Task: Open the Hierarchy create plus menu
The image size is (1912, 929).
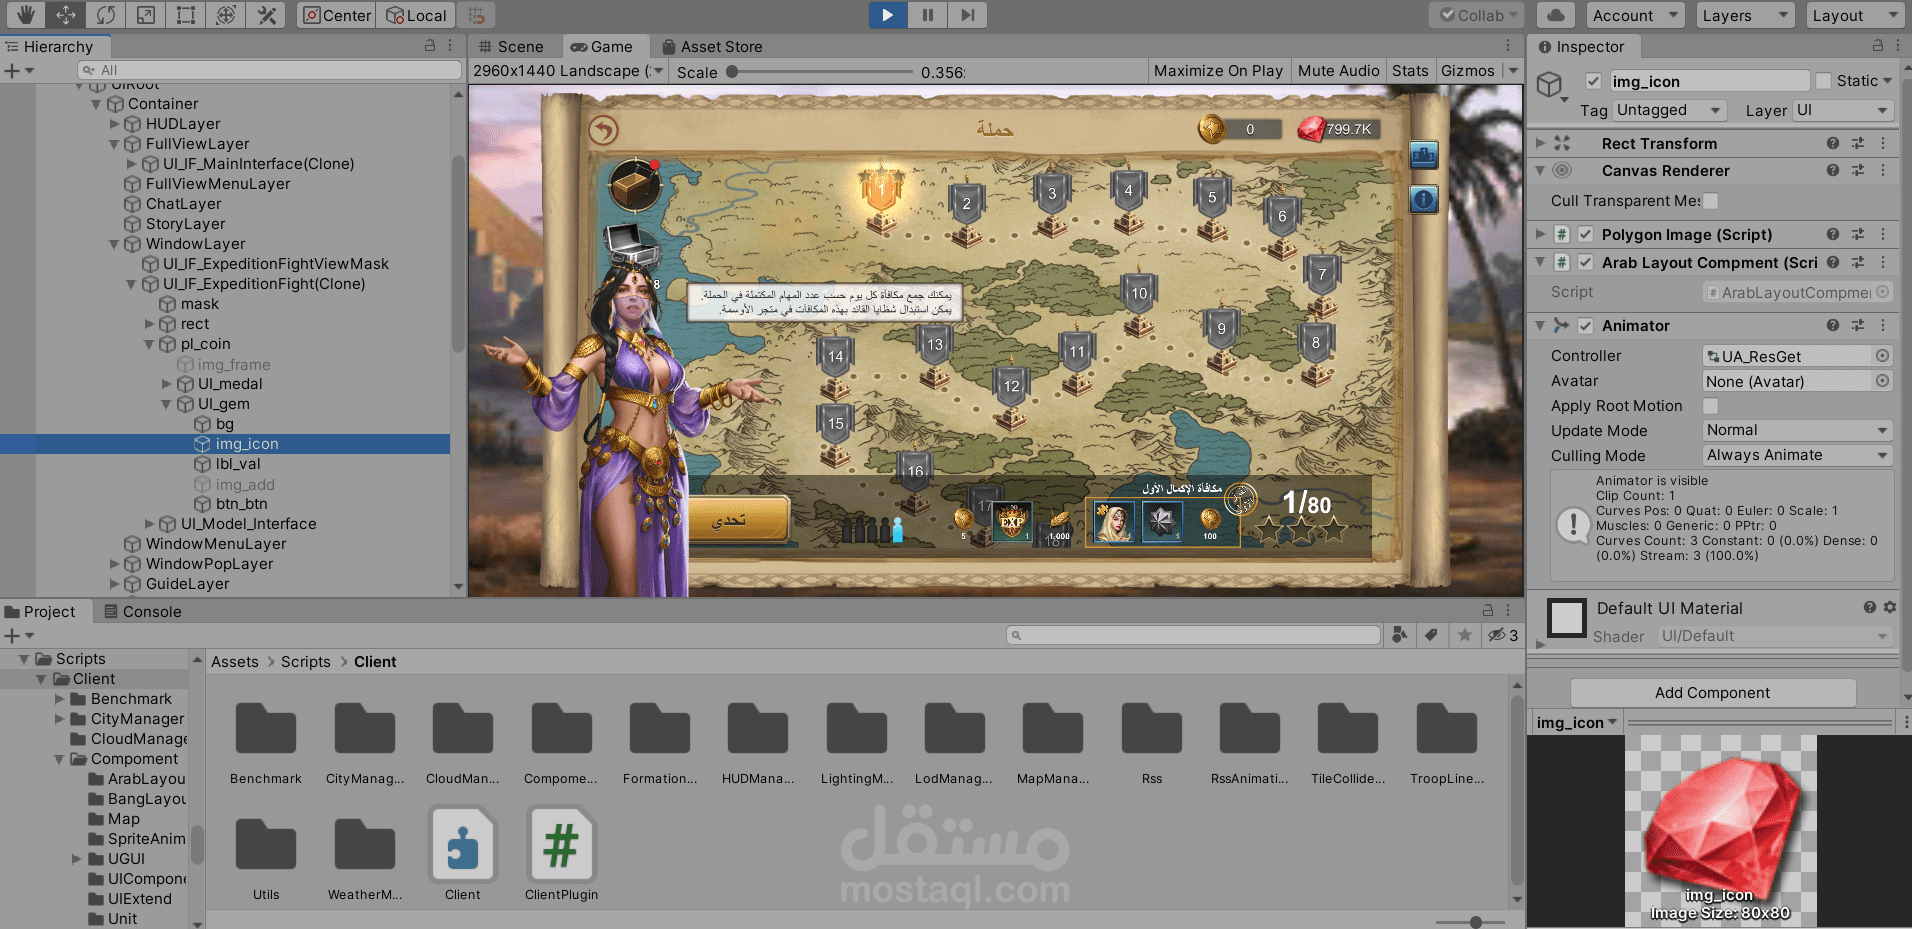Action: coord(19,71)
